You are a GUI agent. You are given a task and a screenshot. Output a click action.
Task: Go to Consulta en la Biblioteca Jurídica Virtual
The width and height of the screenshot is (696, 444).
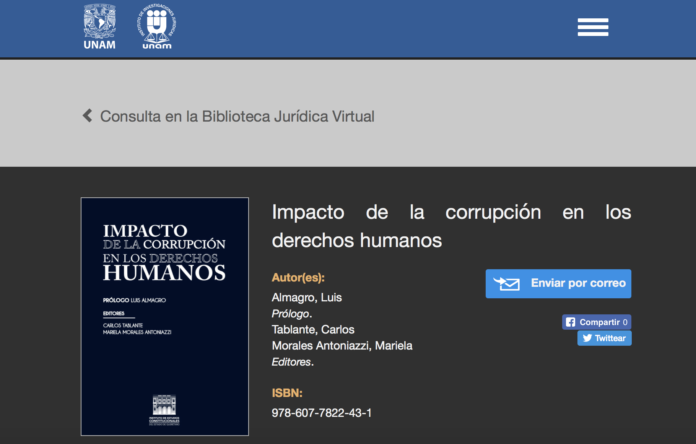coord(237,116)
